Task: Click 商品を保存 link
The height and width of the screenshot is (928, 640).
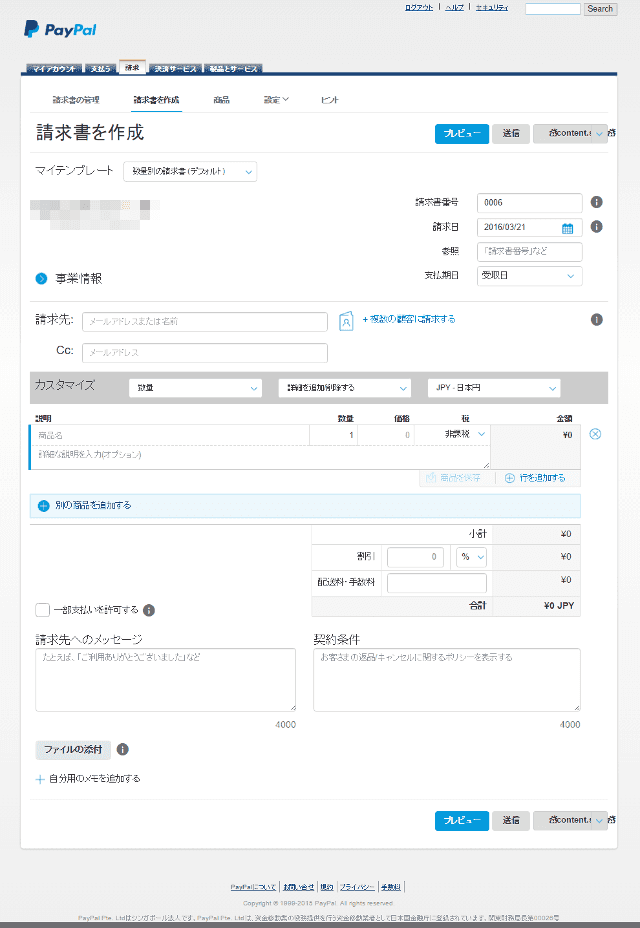Action: tap(453, 478)
